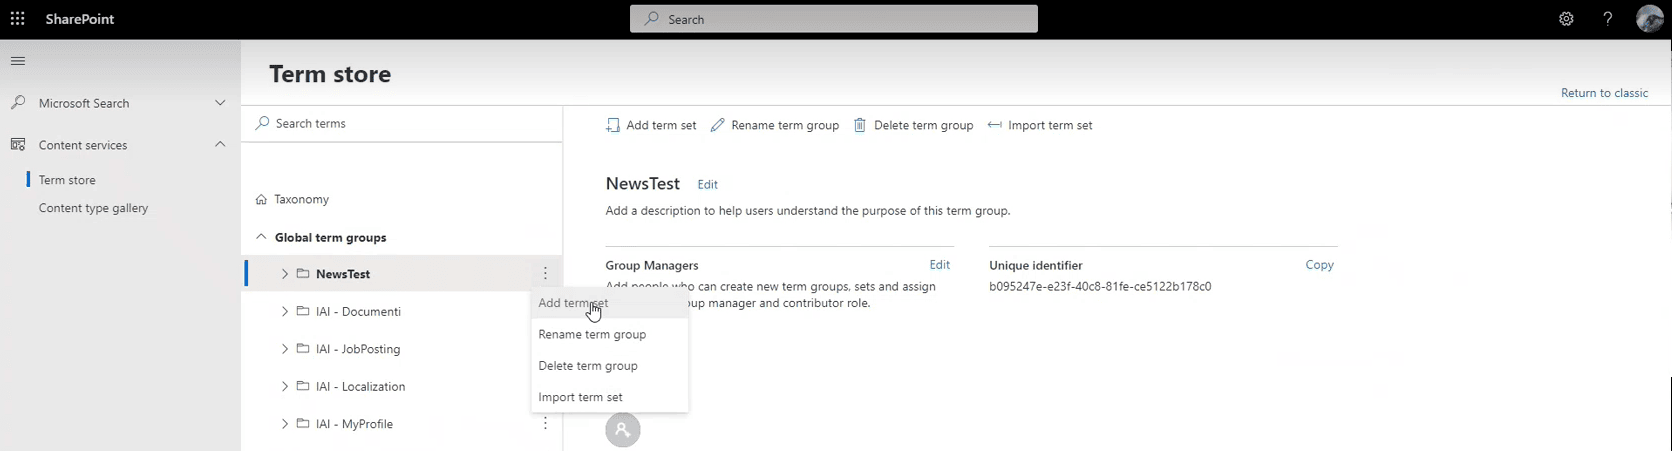Copy the unique identifier
Screen dimensions: 1672x451
pos(1319,265)
